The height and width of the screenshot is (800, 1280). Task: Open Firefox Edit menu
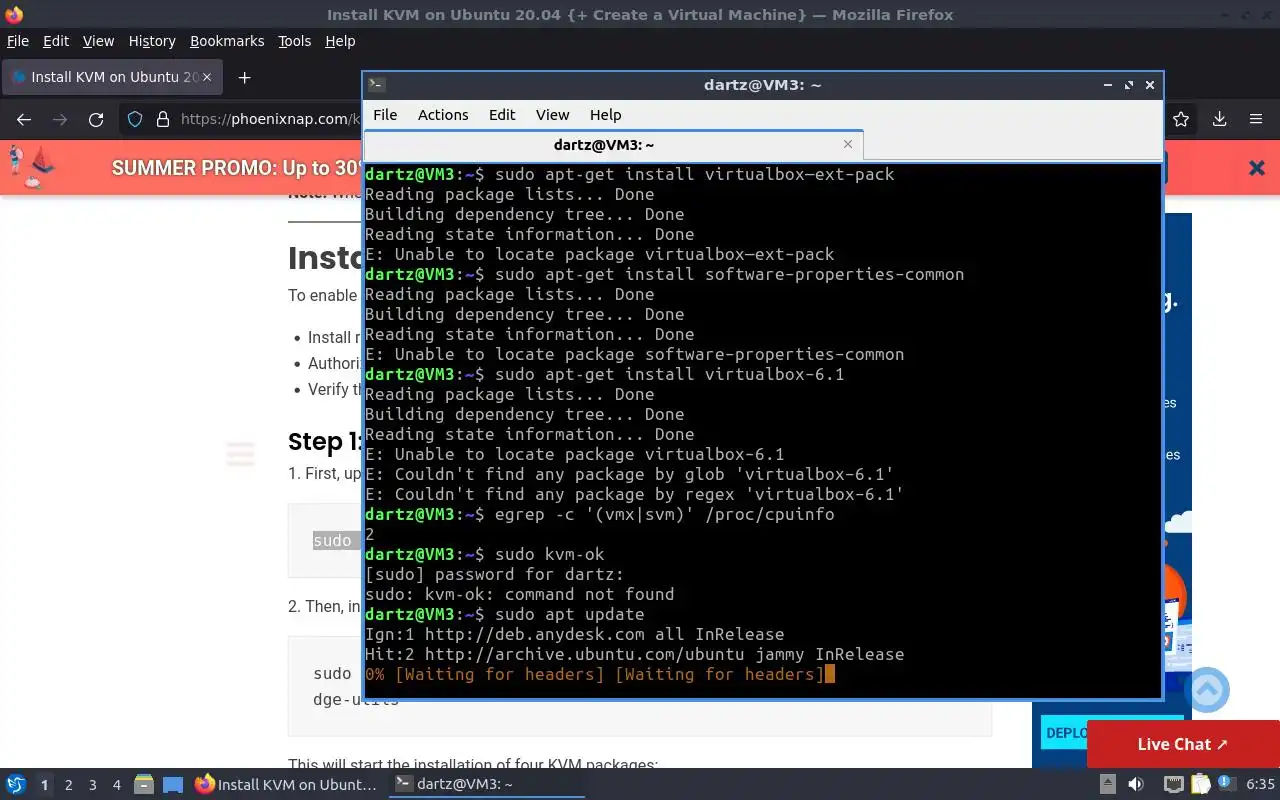56,41
